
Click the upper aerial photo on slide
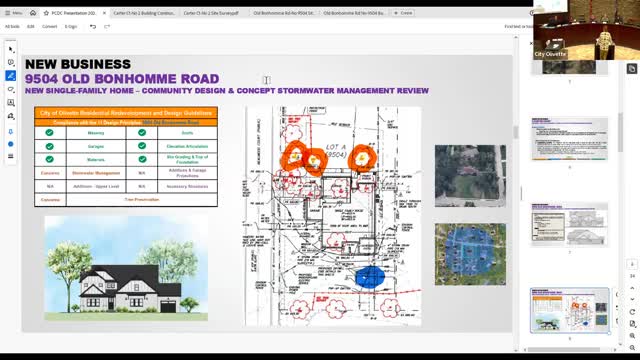pyautogui.click(x=470, y=176)
